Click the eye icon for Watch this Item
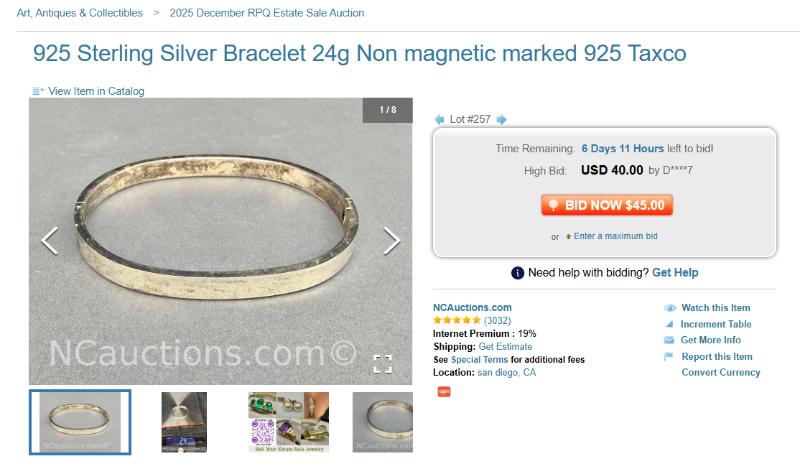Image resolution: width=800 pixels, height=469 pixels. pyautogui.click(x=670, y=308)
